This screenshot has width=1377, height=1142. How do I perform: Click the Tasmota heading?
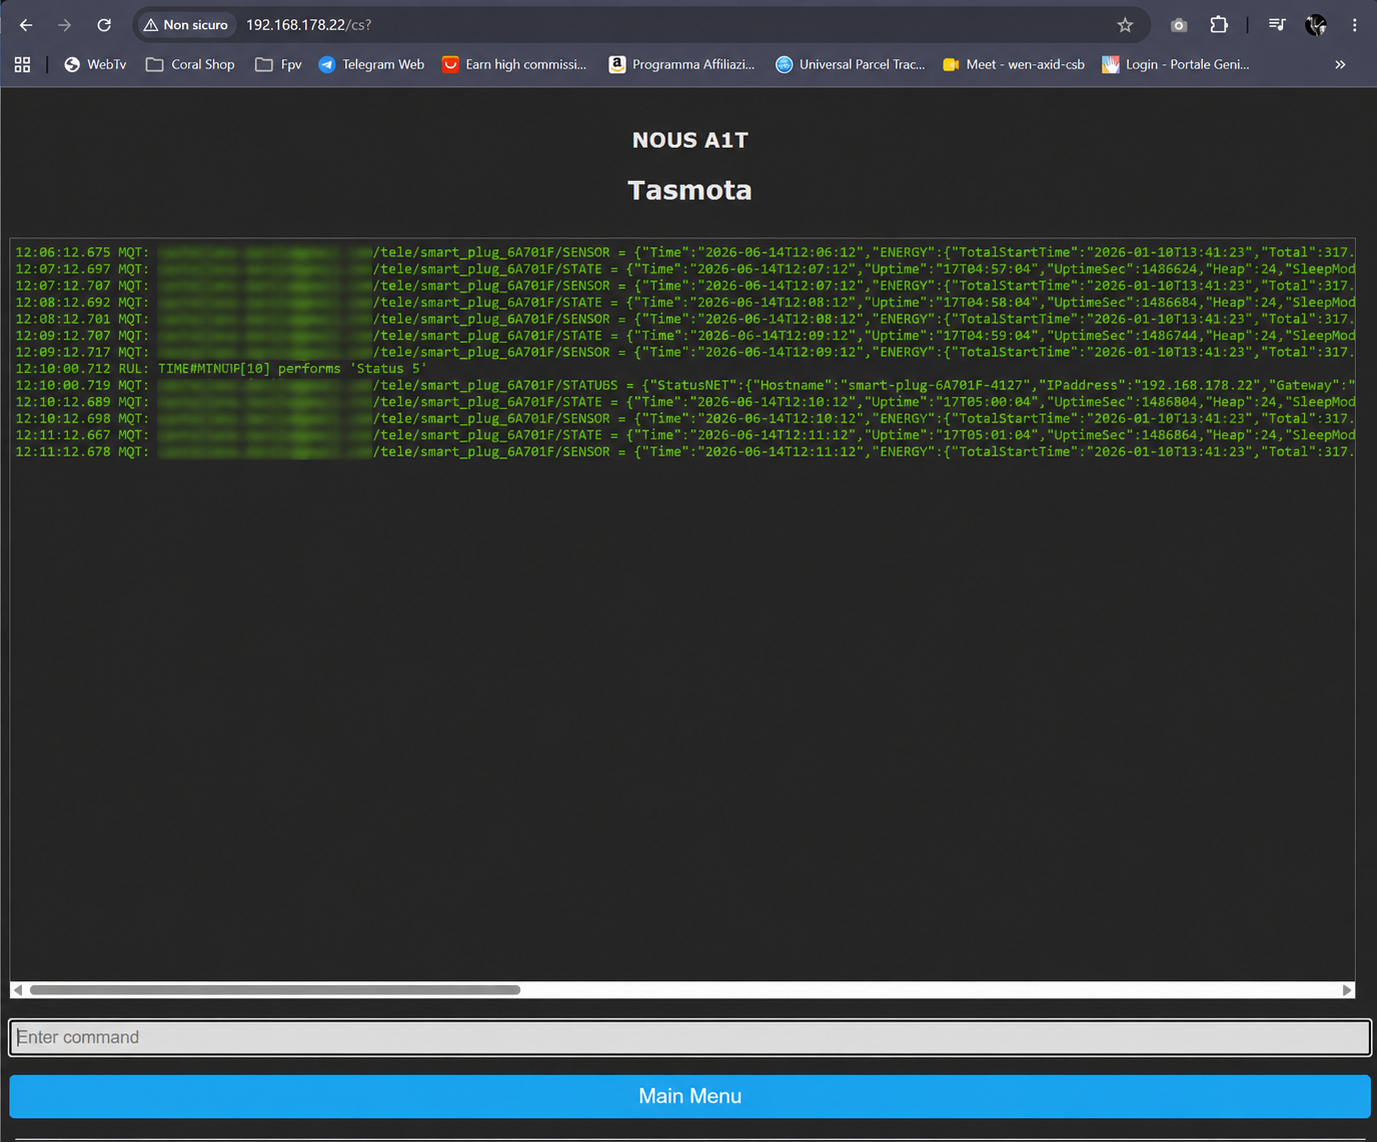point(690,190)
